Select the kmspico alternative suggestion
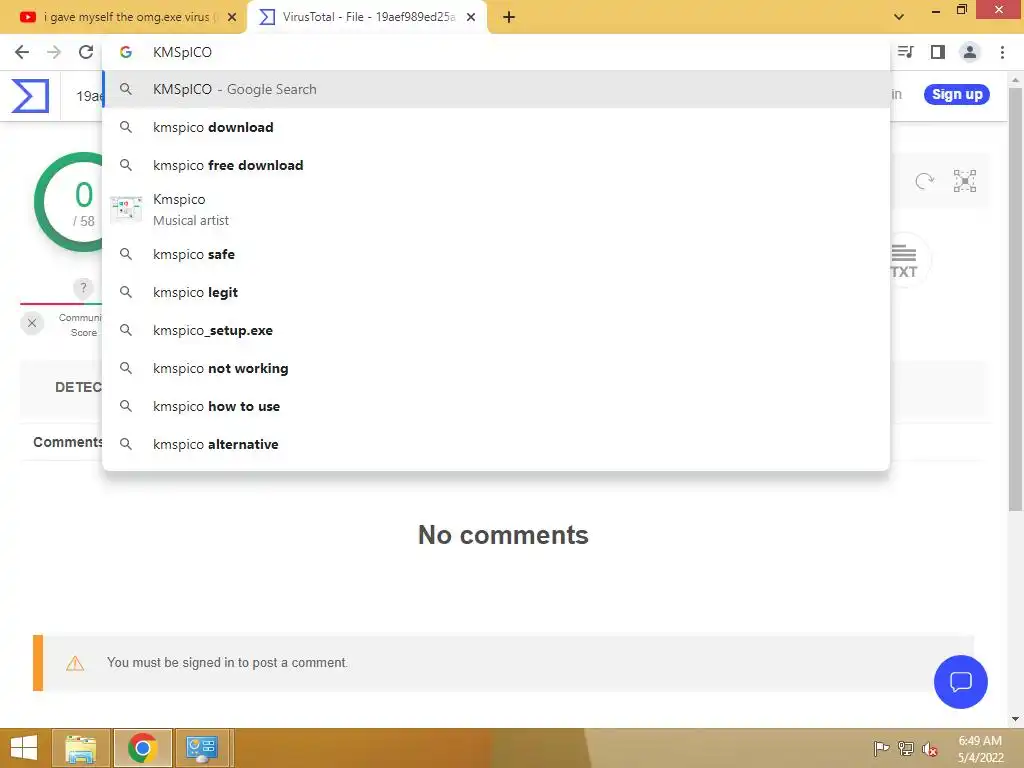Screen dimensions: 1024x768 tap(496, 444)
